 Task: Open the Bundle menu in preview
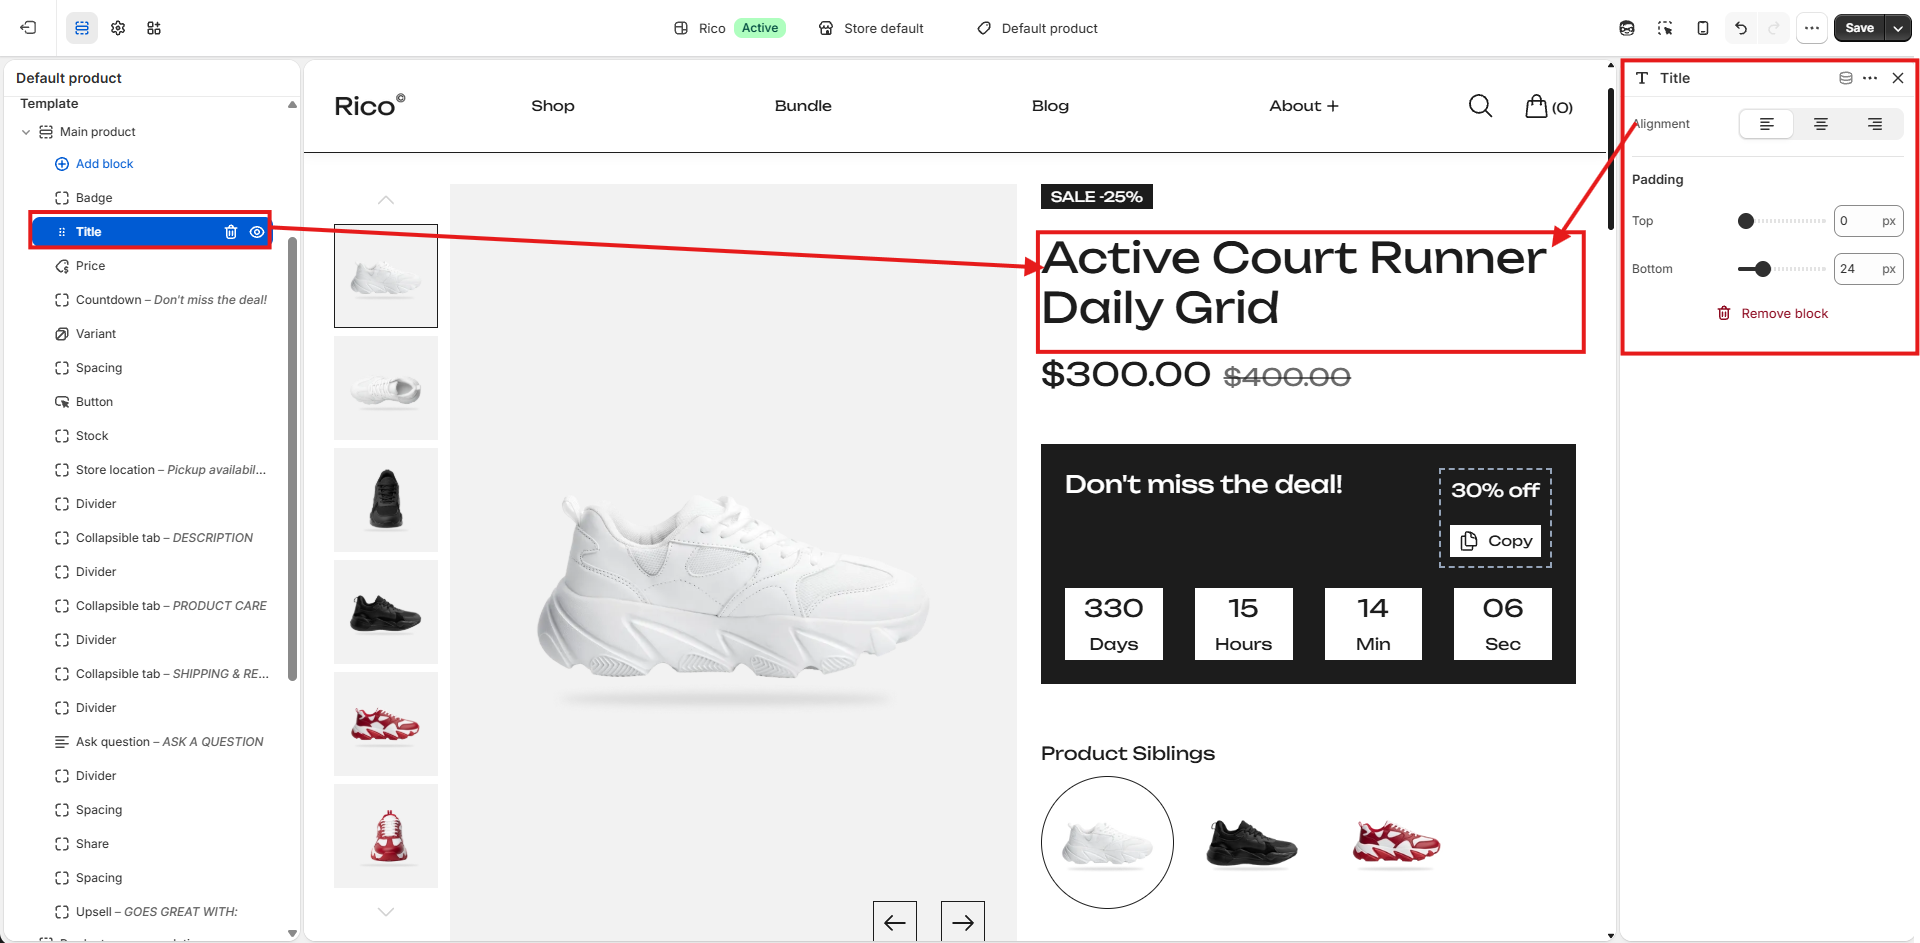pyautogui.click(x=803, y=106)
